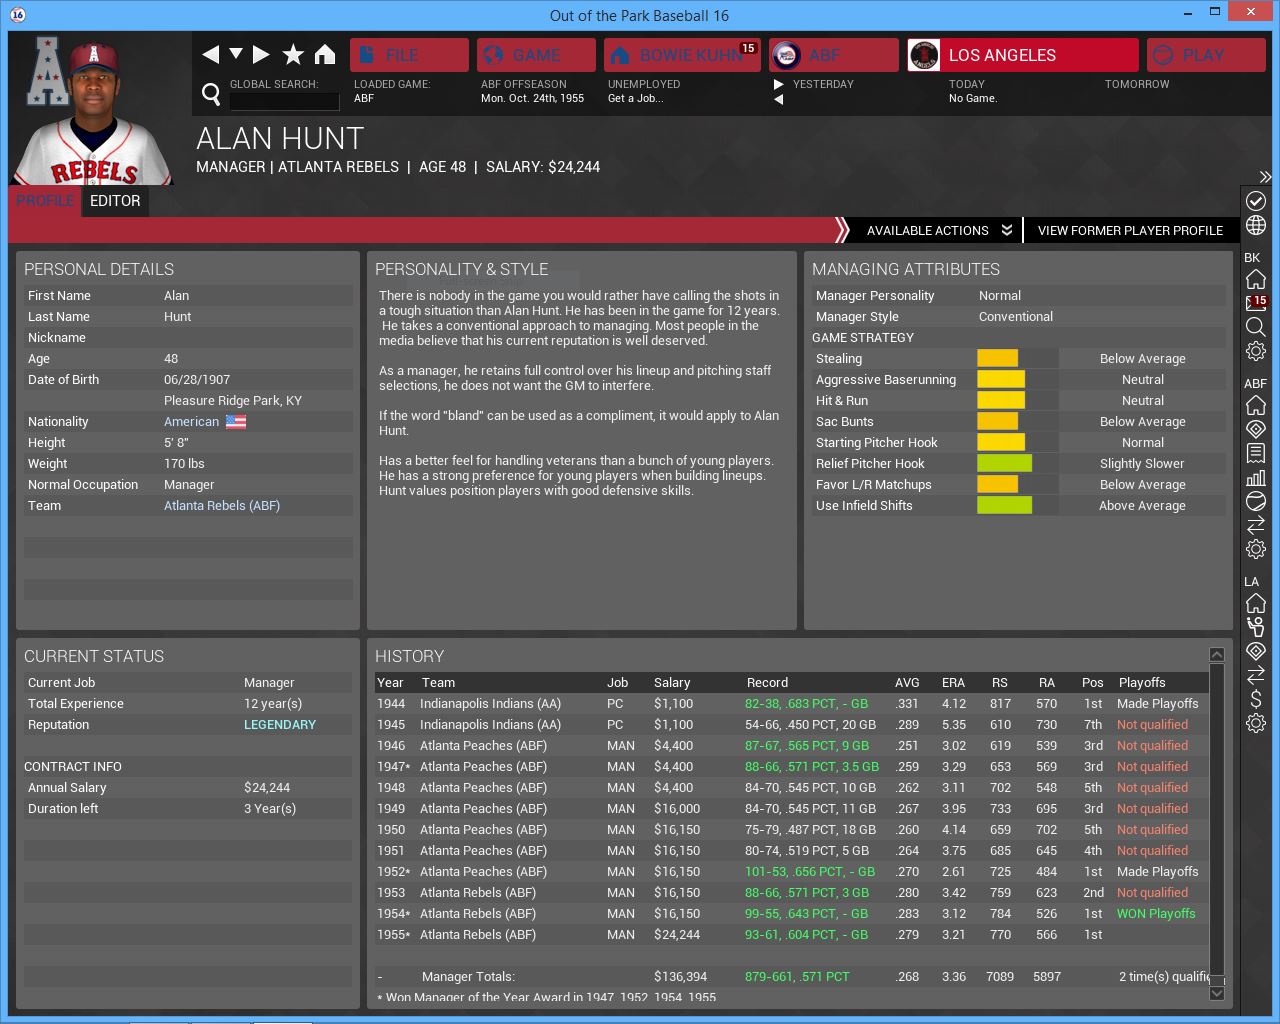Open the ABF section home icon

coord(1256,405)
